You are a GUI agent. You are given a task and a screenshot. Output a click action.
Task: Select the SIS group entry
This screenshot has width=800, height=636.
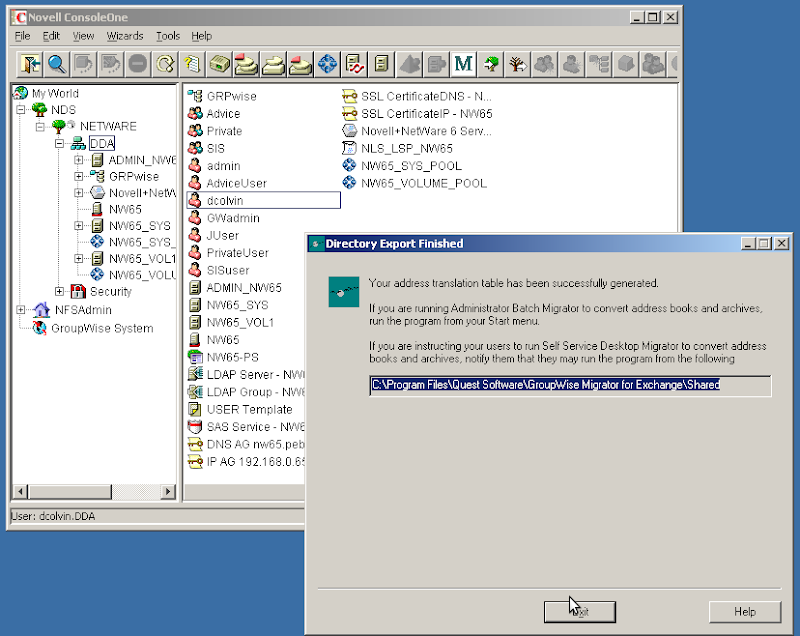click(215, 148)
